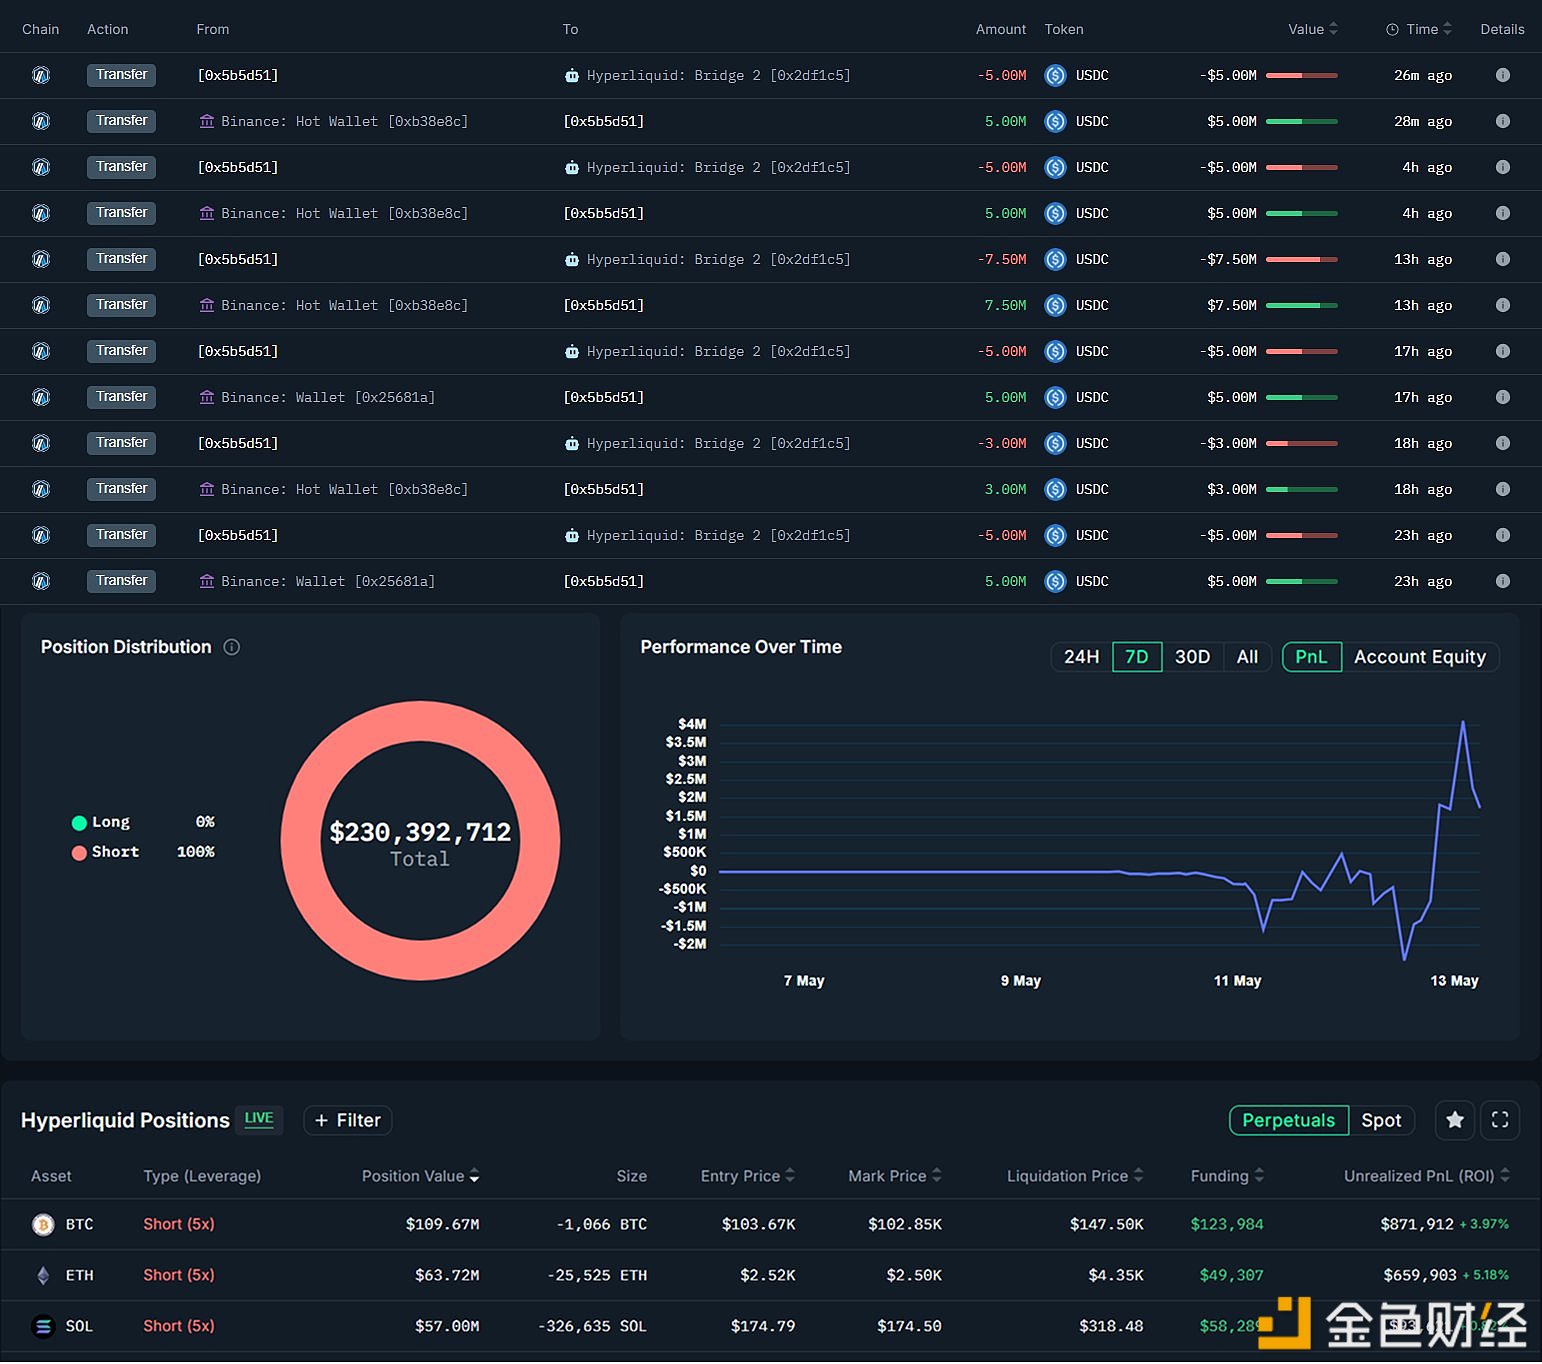Click the ETH coin icon in positions table

43,1275
